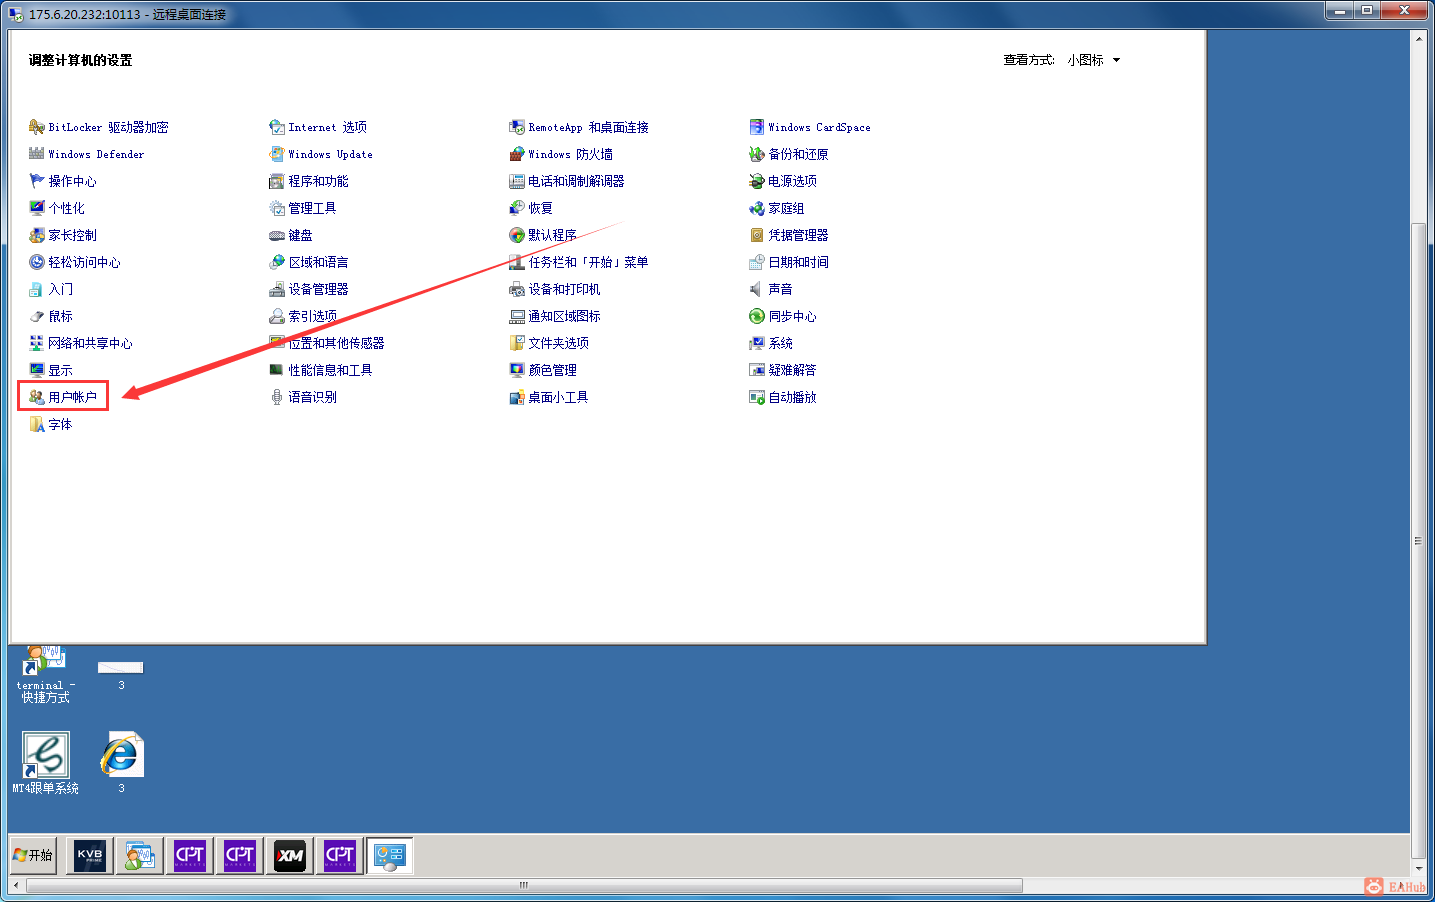Click the 设备管理器 icon
Viewport: 1435px width, 902px height.
277,289
